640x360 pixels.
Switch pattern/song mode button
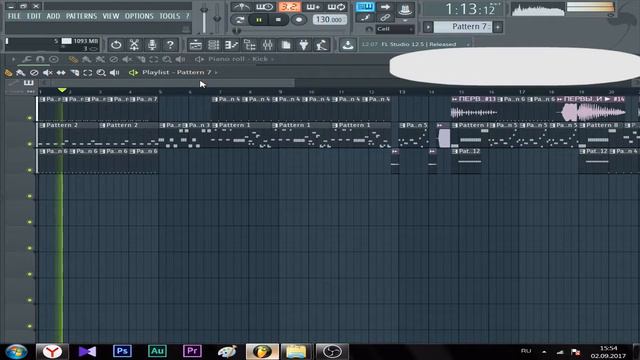240,20
